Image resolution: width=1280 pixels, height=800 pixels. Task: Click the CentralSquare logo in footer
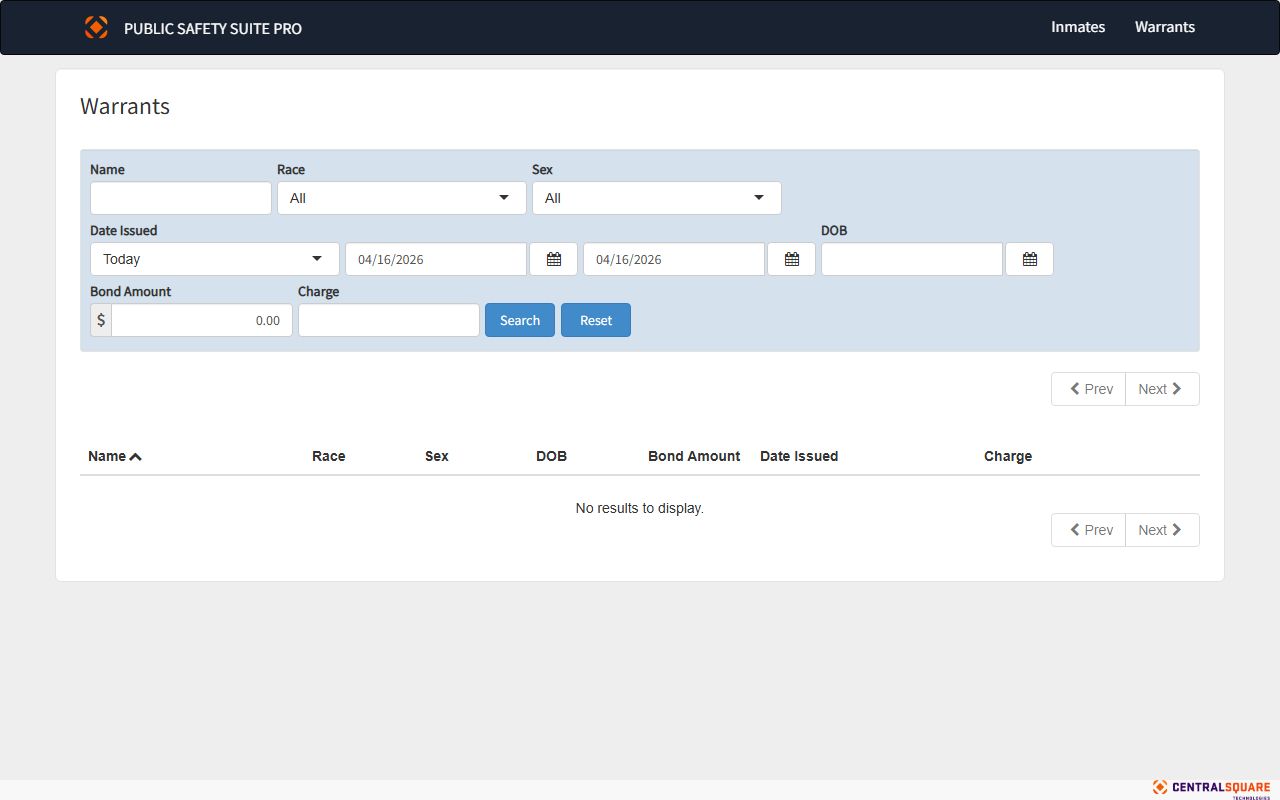click(x=1211, y=788)
